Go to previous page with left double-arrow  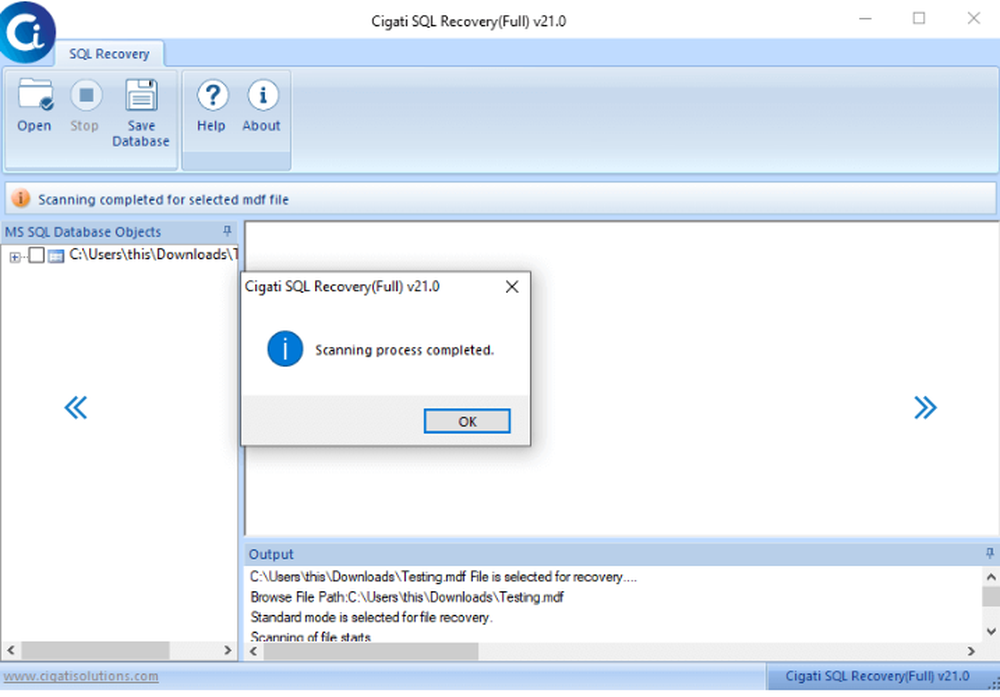point(76,407)
